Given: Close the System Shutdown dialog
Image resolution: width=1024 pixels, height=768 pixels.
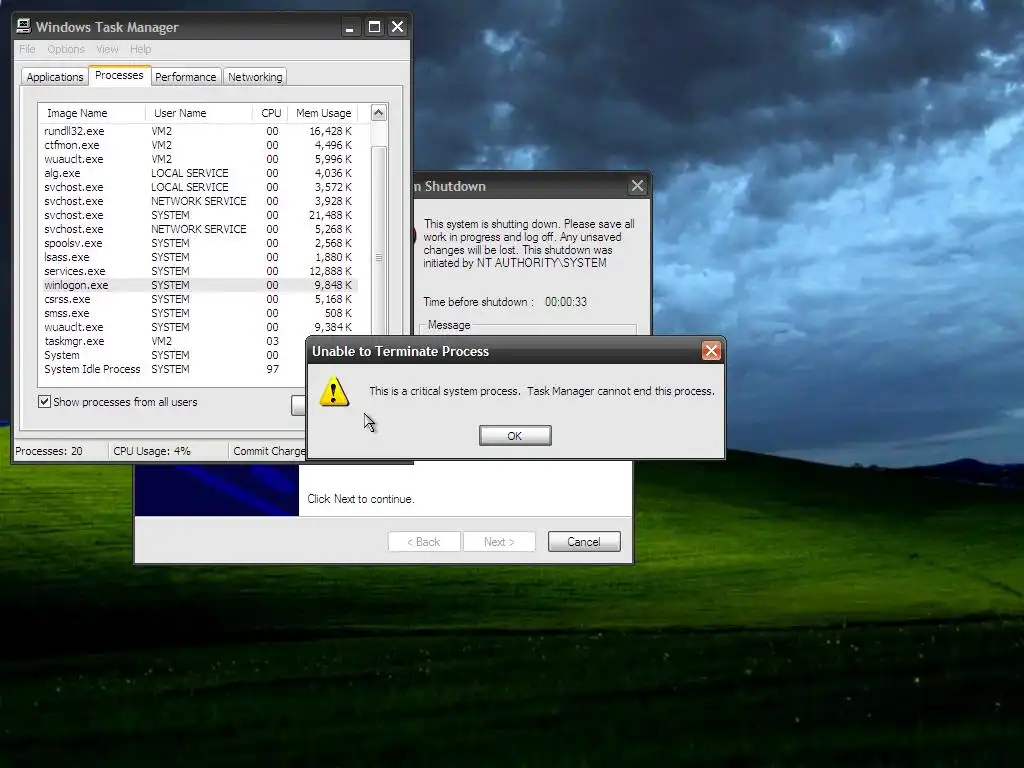Looking at the screenshot, I should [637, 186].
